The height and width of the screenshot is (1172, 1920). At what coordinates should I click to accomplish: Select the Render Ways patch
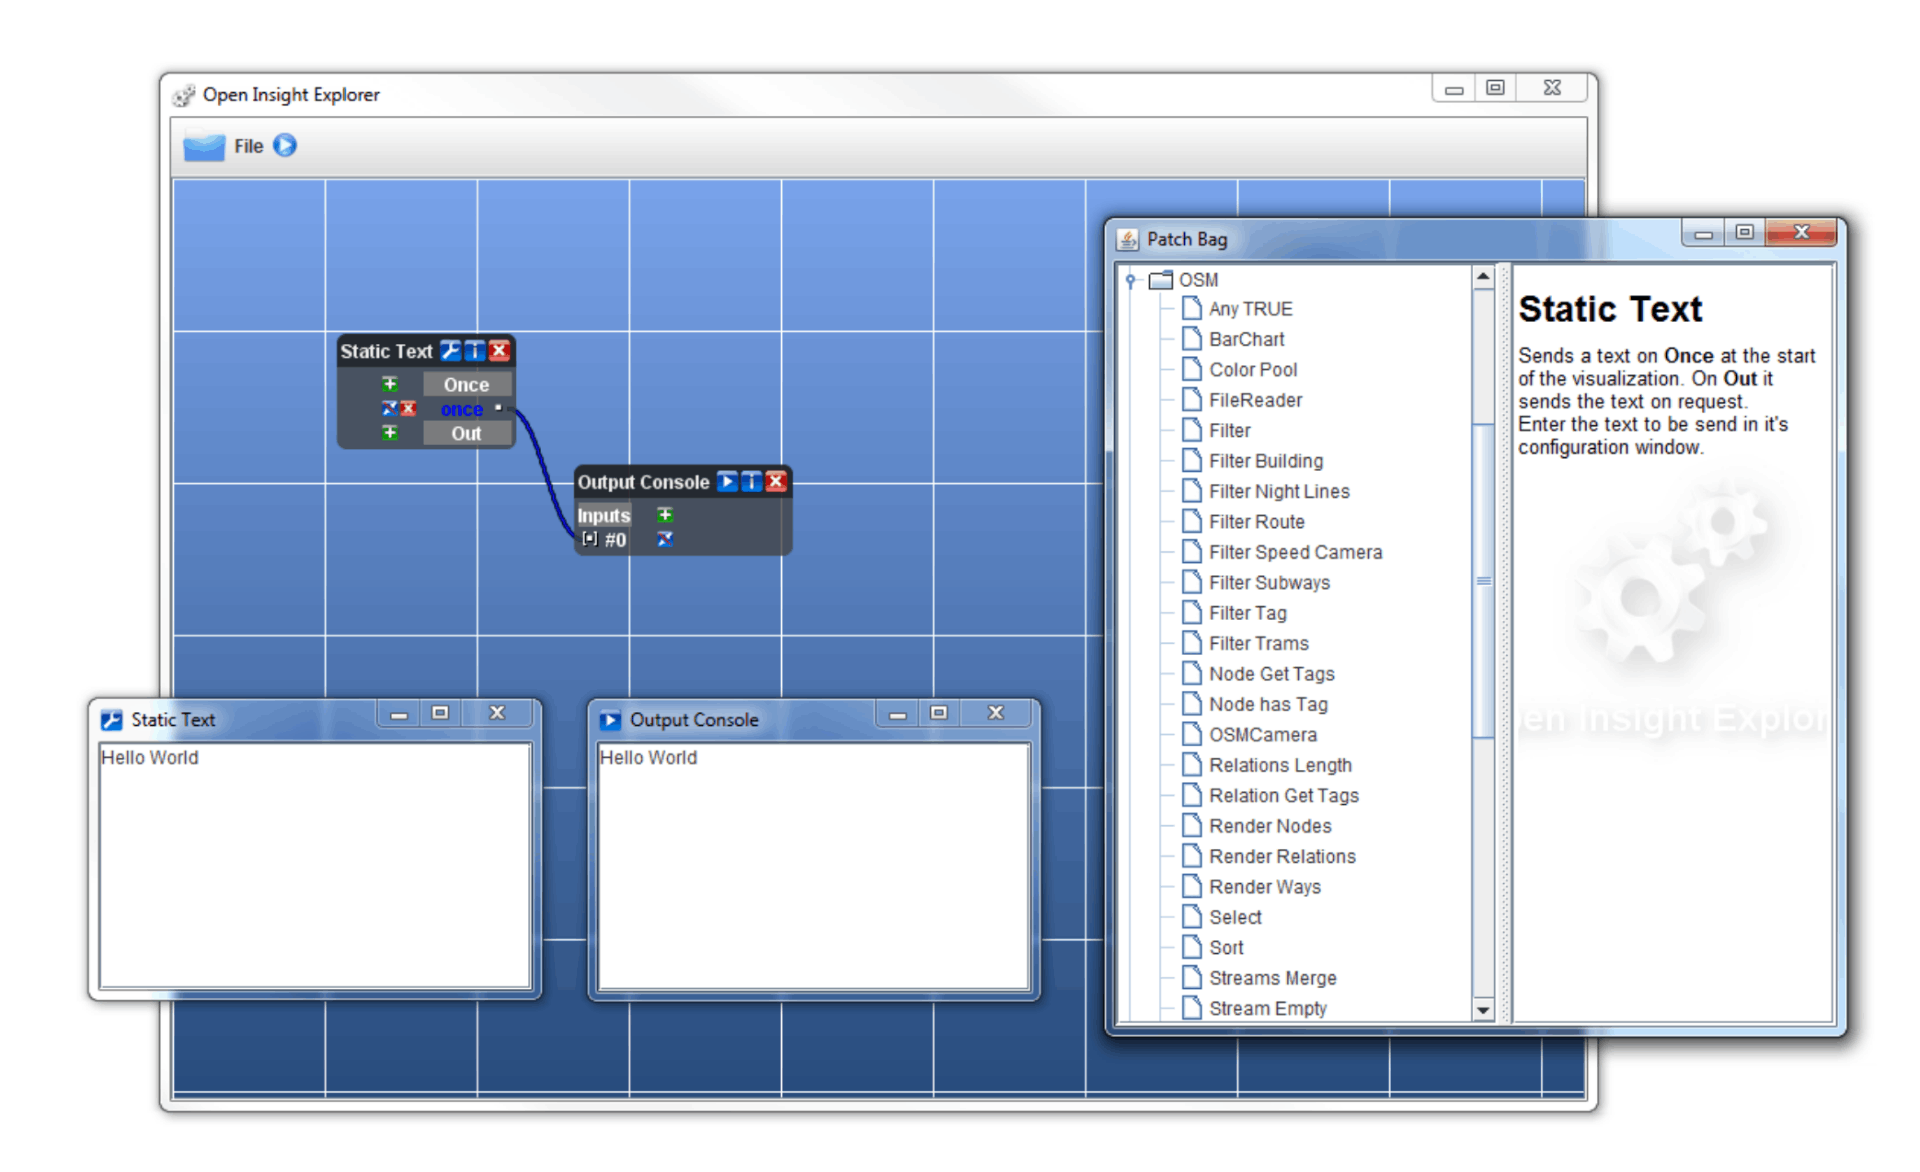(x=1264, y=887)
